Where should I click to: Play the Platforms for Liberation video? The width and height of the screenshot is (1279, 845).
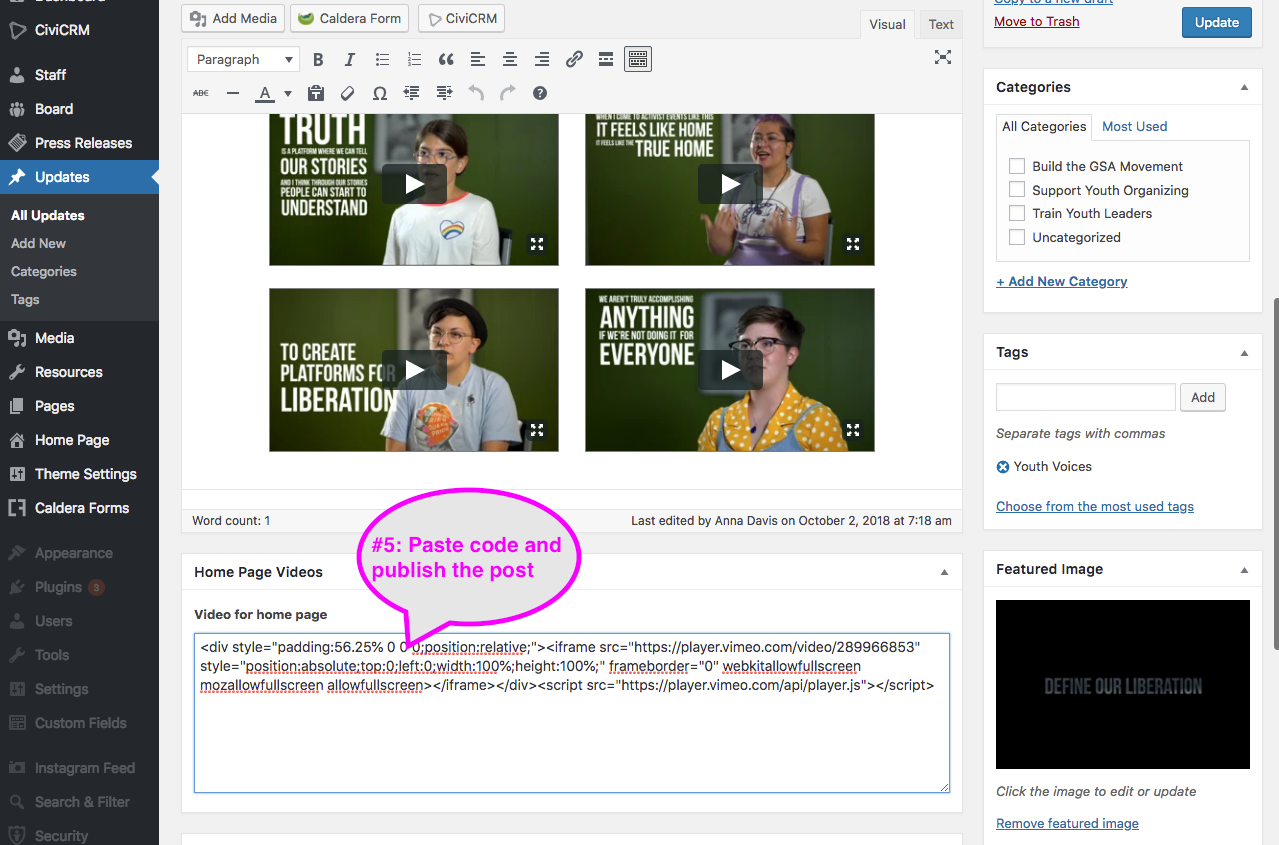click(414, 370)
